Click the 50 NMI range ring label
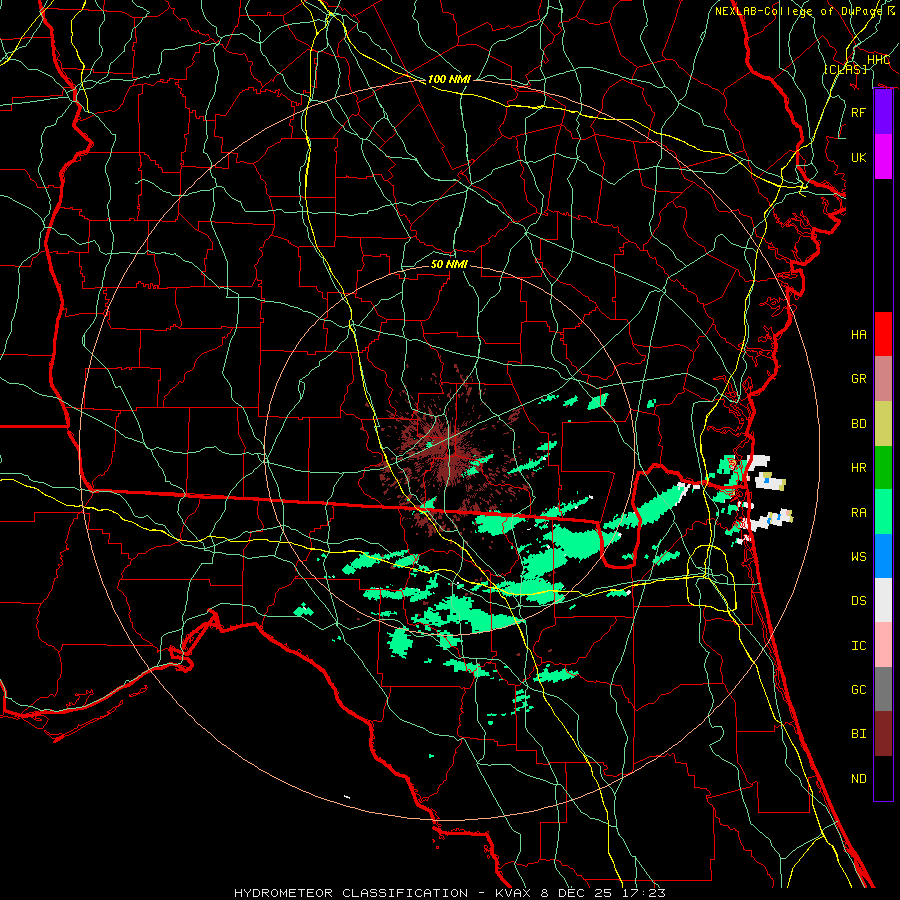This screenshot has height=900, width=900. coord(449,264)
